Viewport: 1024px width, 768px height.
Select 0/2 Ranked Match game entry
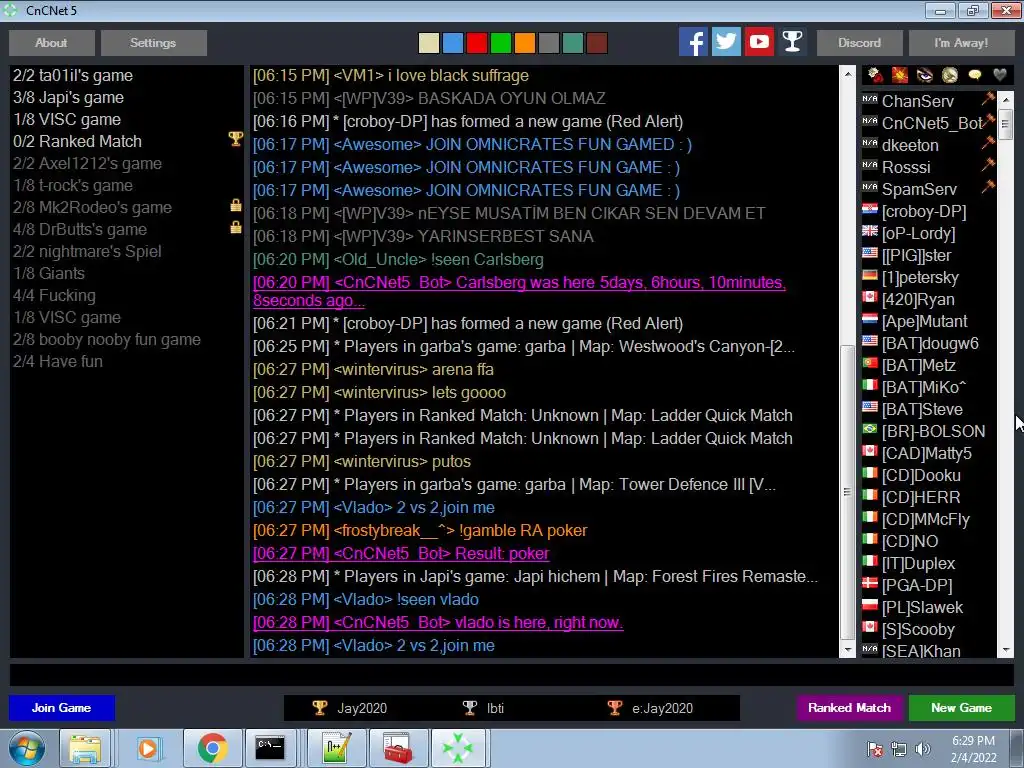click(127, 142)
